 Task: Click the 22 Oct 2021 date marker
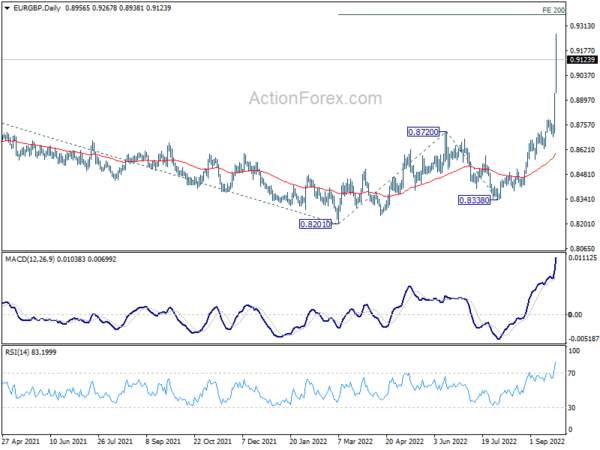pos(212,441)
